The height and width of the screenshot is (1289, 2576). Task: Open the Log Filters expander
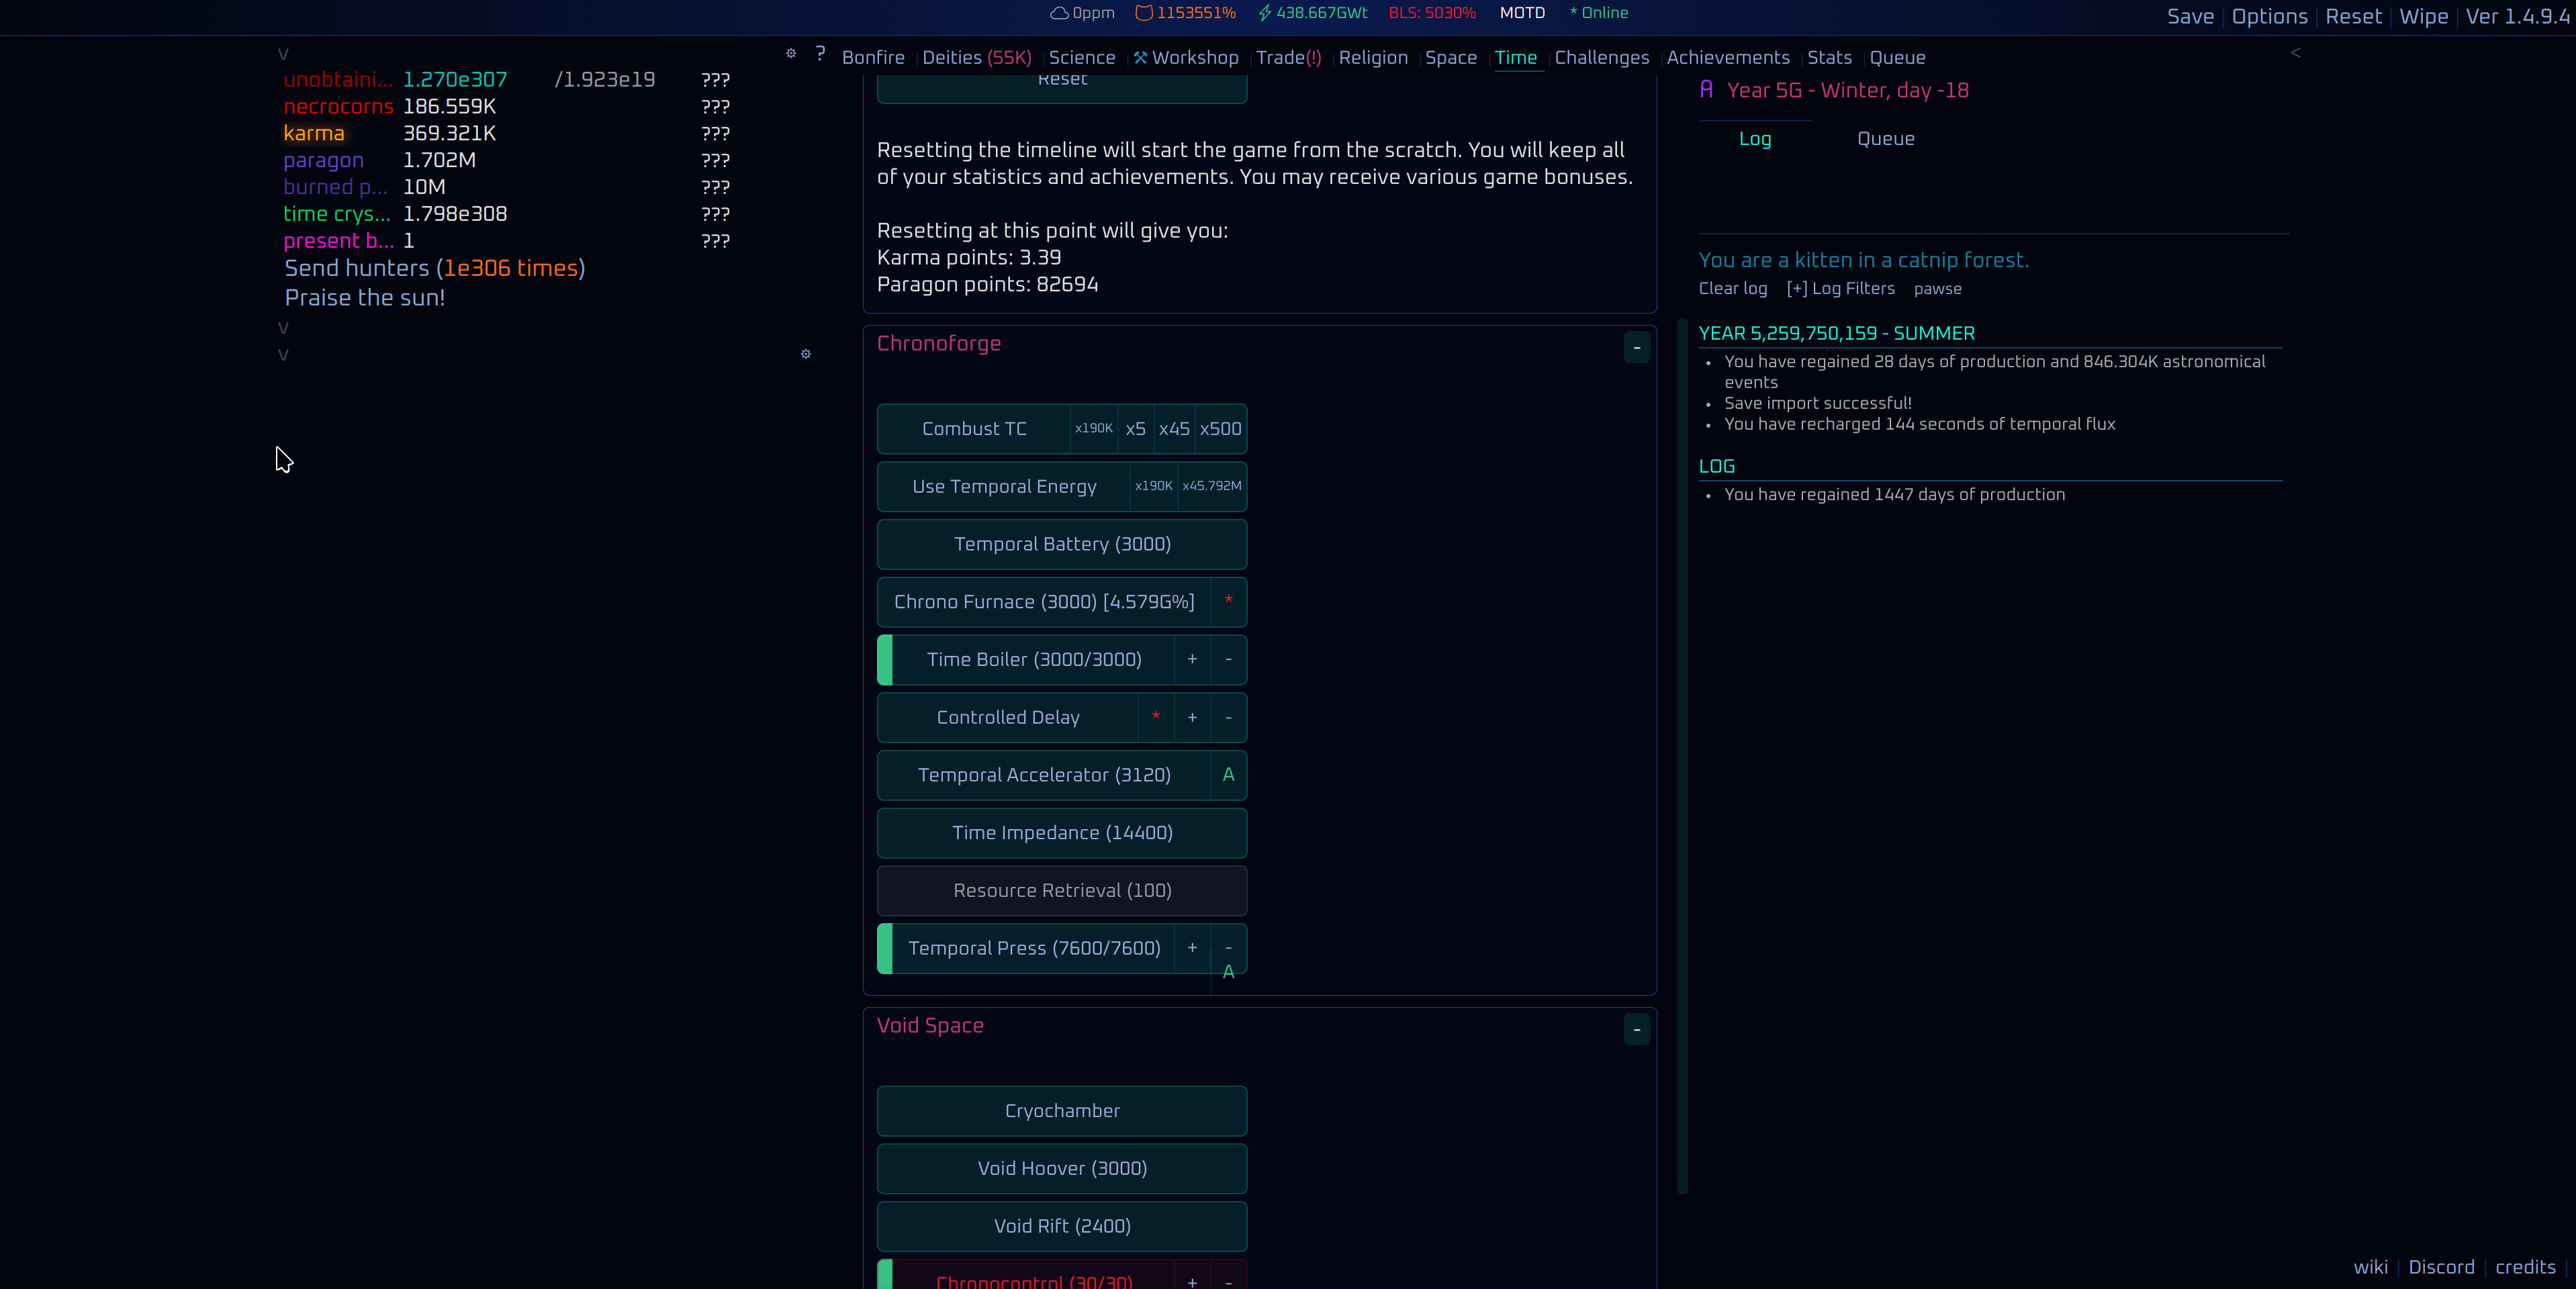[1840, 288]
